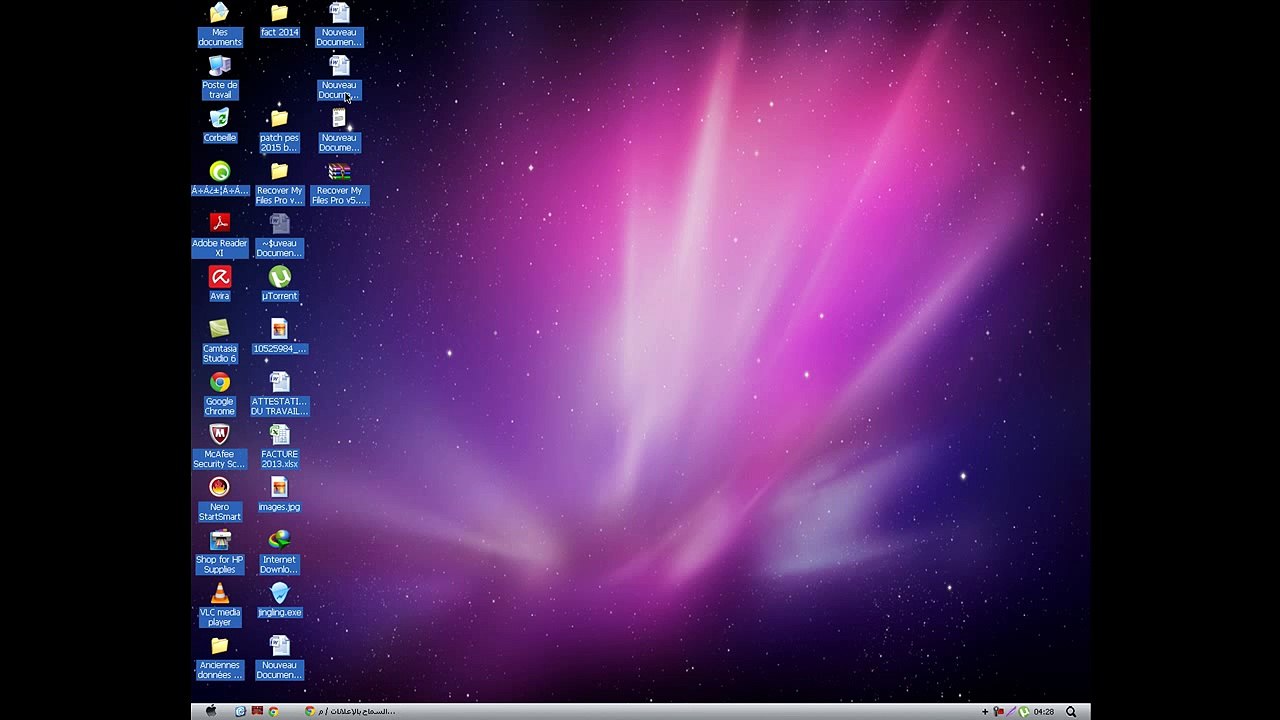Viewport: 1280px width, 720px height.
Task: Launch Adobe Reader XI from the desktop
Action: pyautogui.click(x=219, y=237)
